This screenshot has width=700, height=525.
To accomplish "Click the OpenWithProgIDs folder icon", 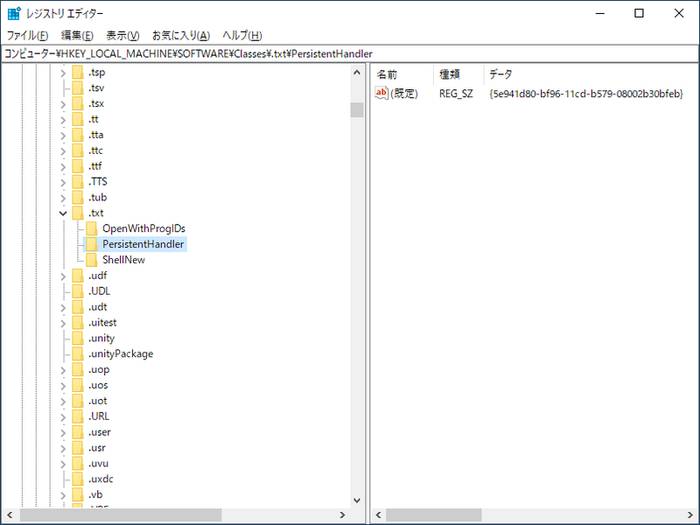I will click(92, 229).
